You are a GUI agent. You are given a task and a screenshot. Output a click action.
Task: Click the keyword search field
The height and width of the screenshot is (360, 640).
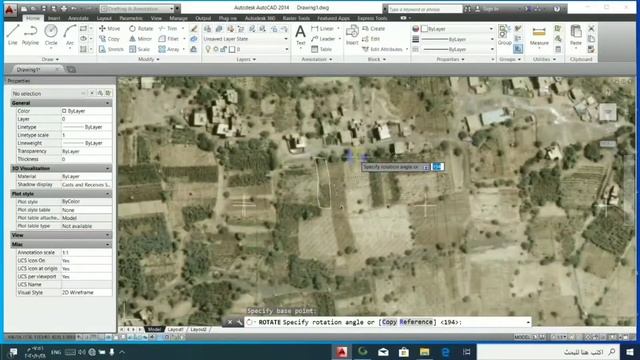424,9
